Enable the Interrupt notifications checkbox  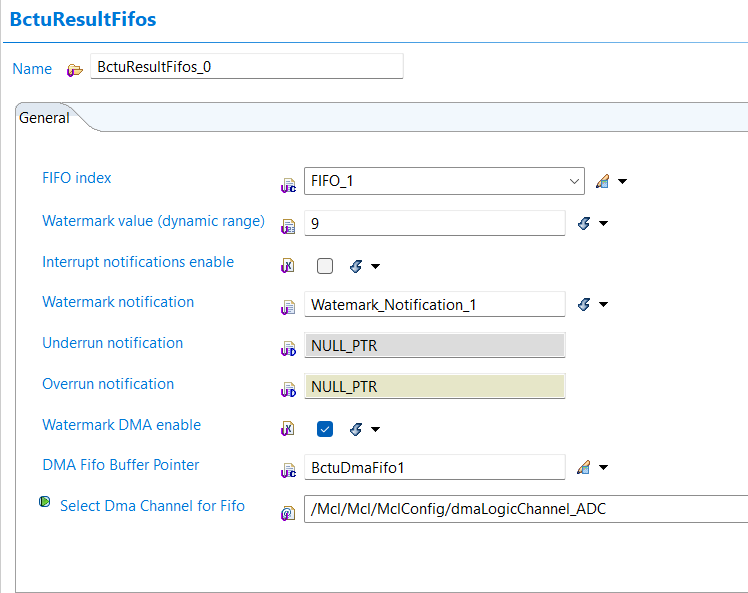(325, 266)
